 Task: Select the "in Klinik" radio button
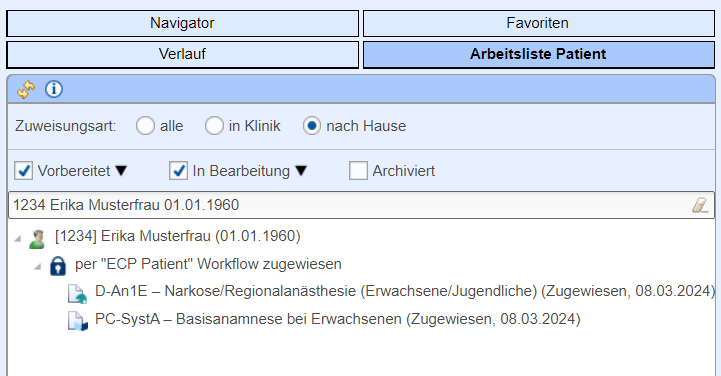[214, 125]
